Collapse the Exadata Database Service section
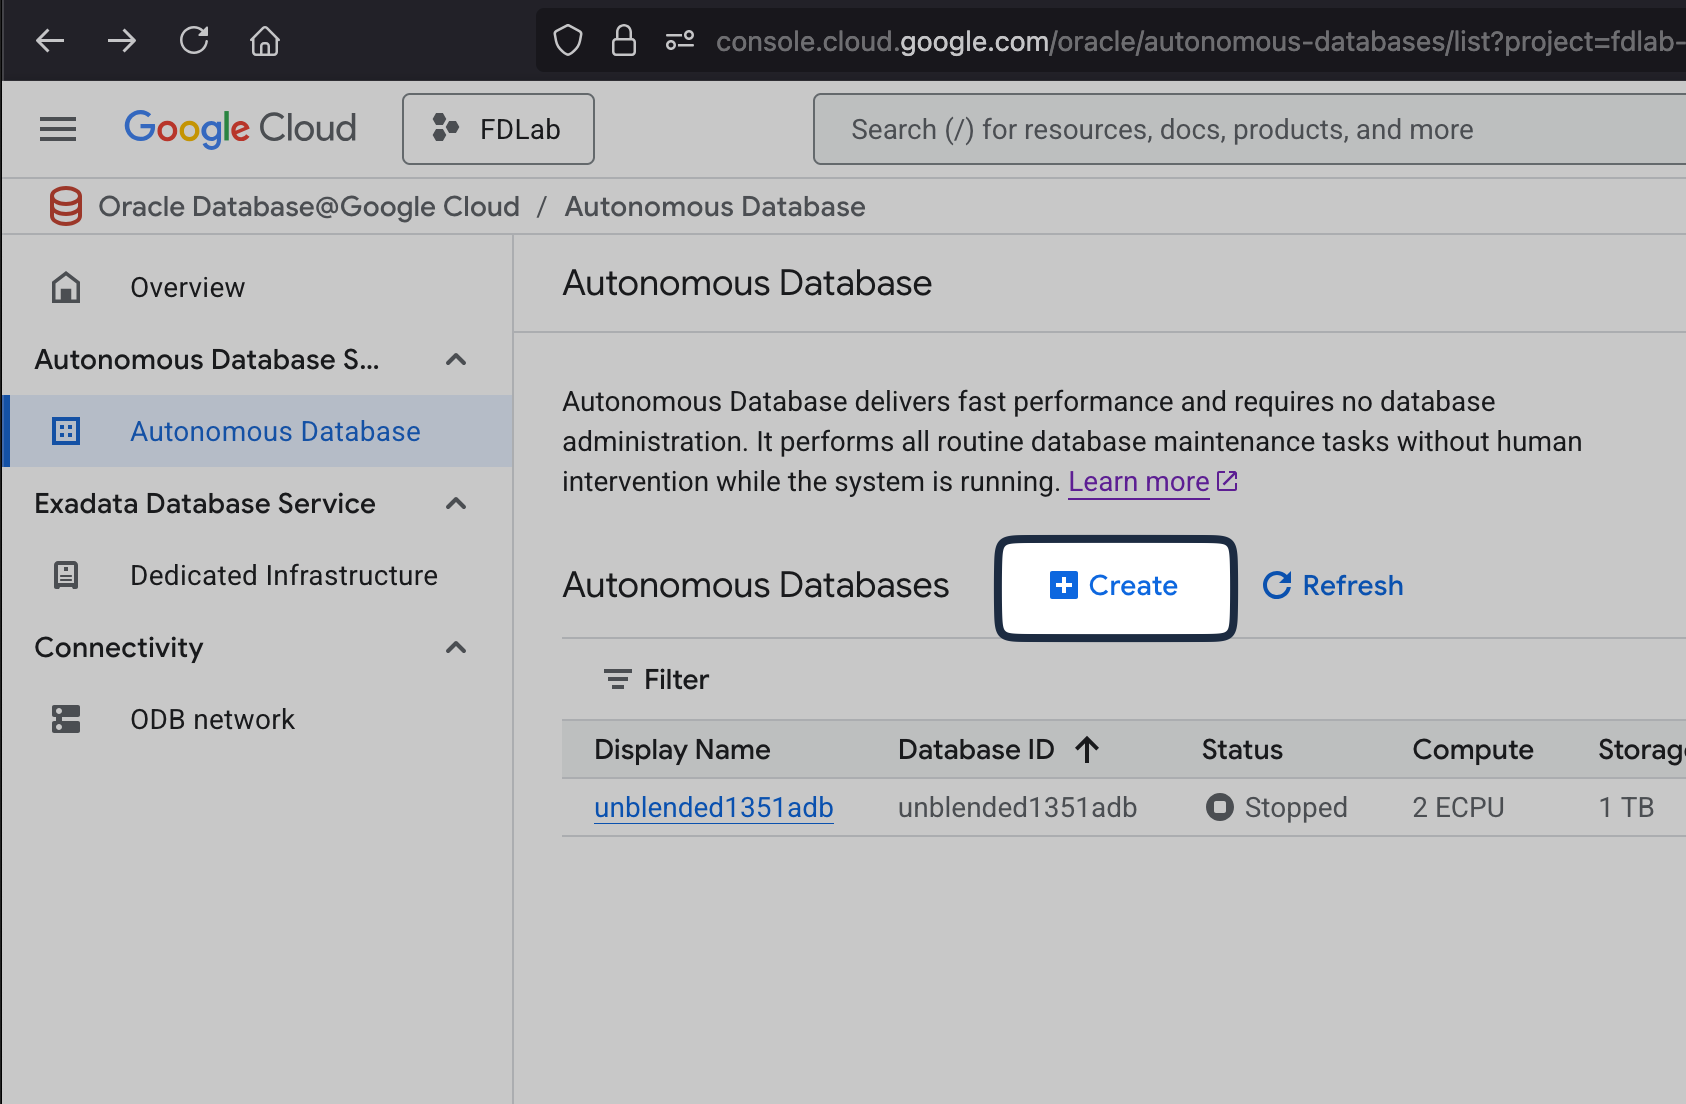The width and height of the screenshot is (1686, 1104). [456, 503]
